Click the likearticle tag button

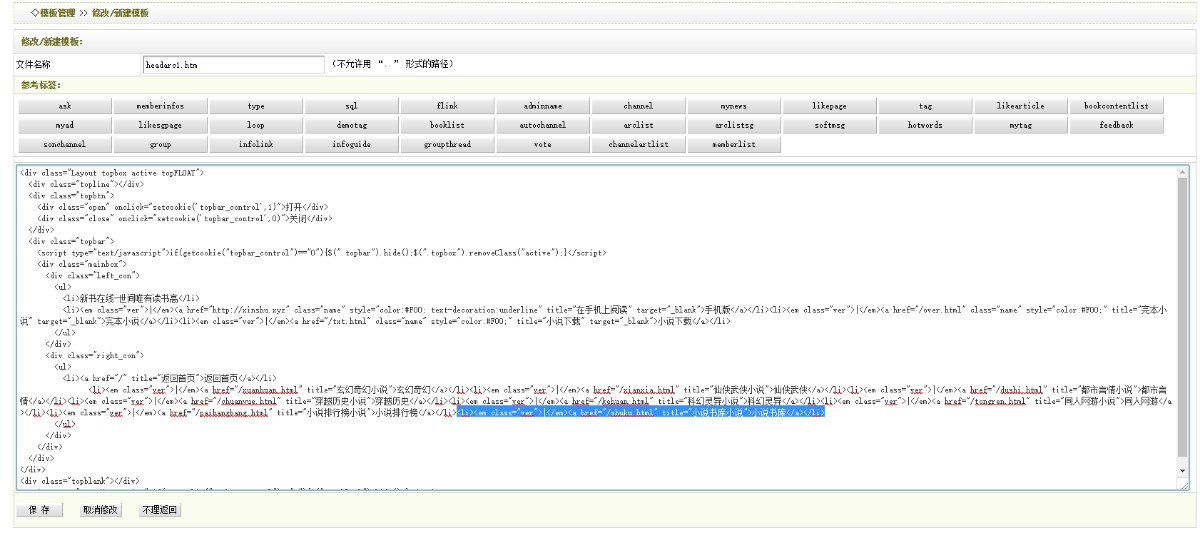pyautogui.click(x=1021, y=106)
